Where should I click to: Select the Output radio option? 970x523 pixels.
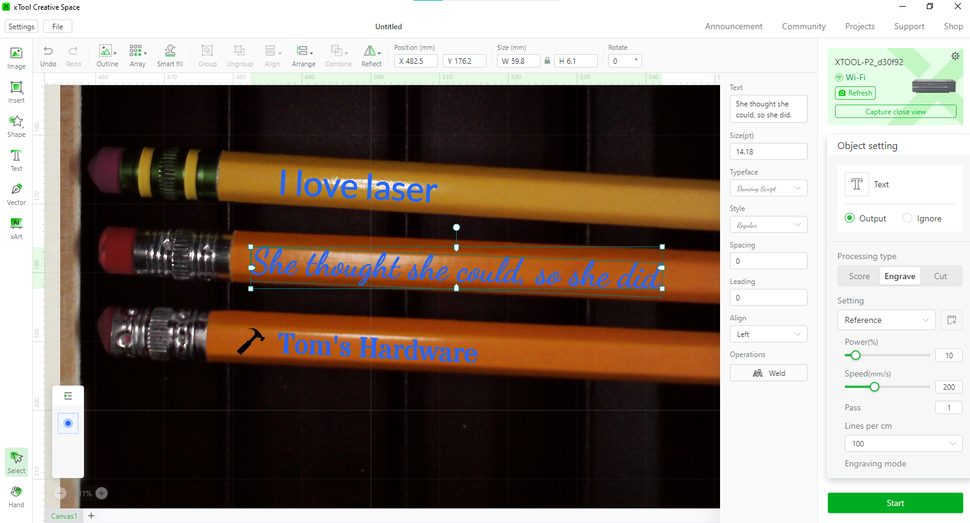[x=849, y=218]
